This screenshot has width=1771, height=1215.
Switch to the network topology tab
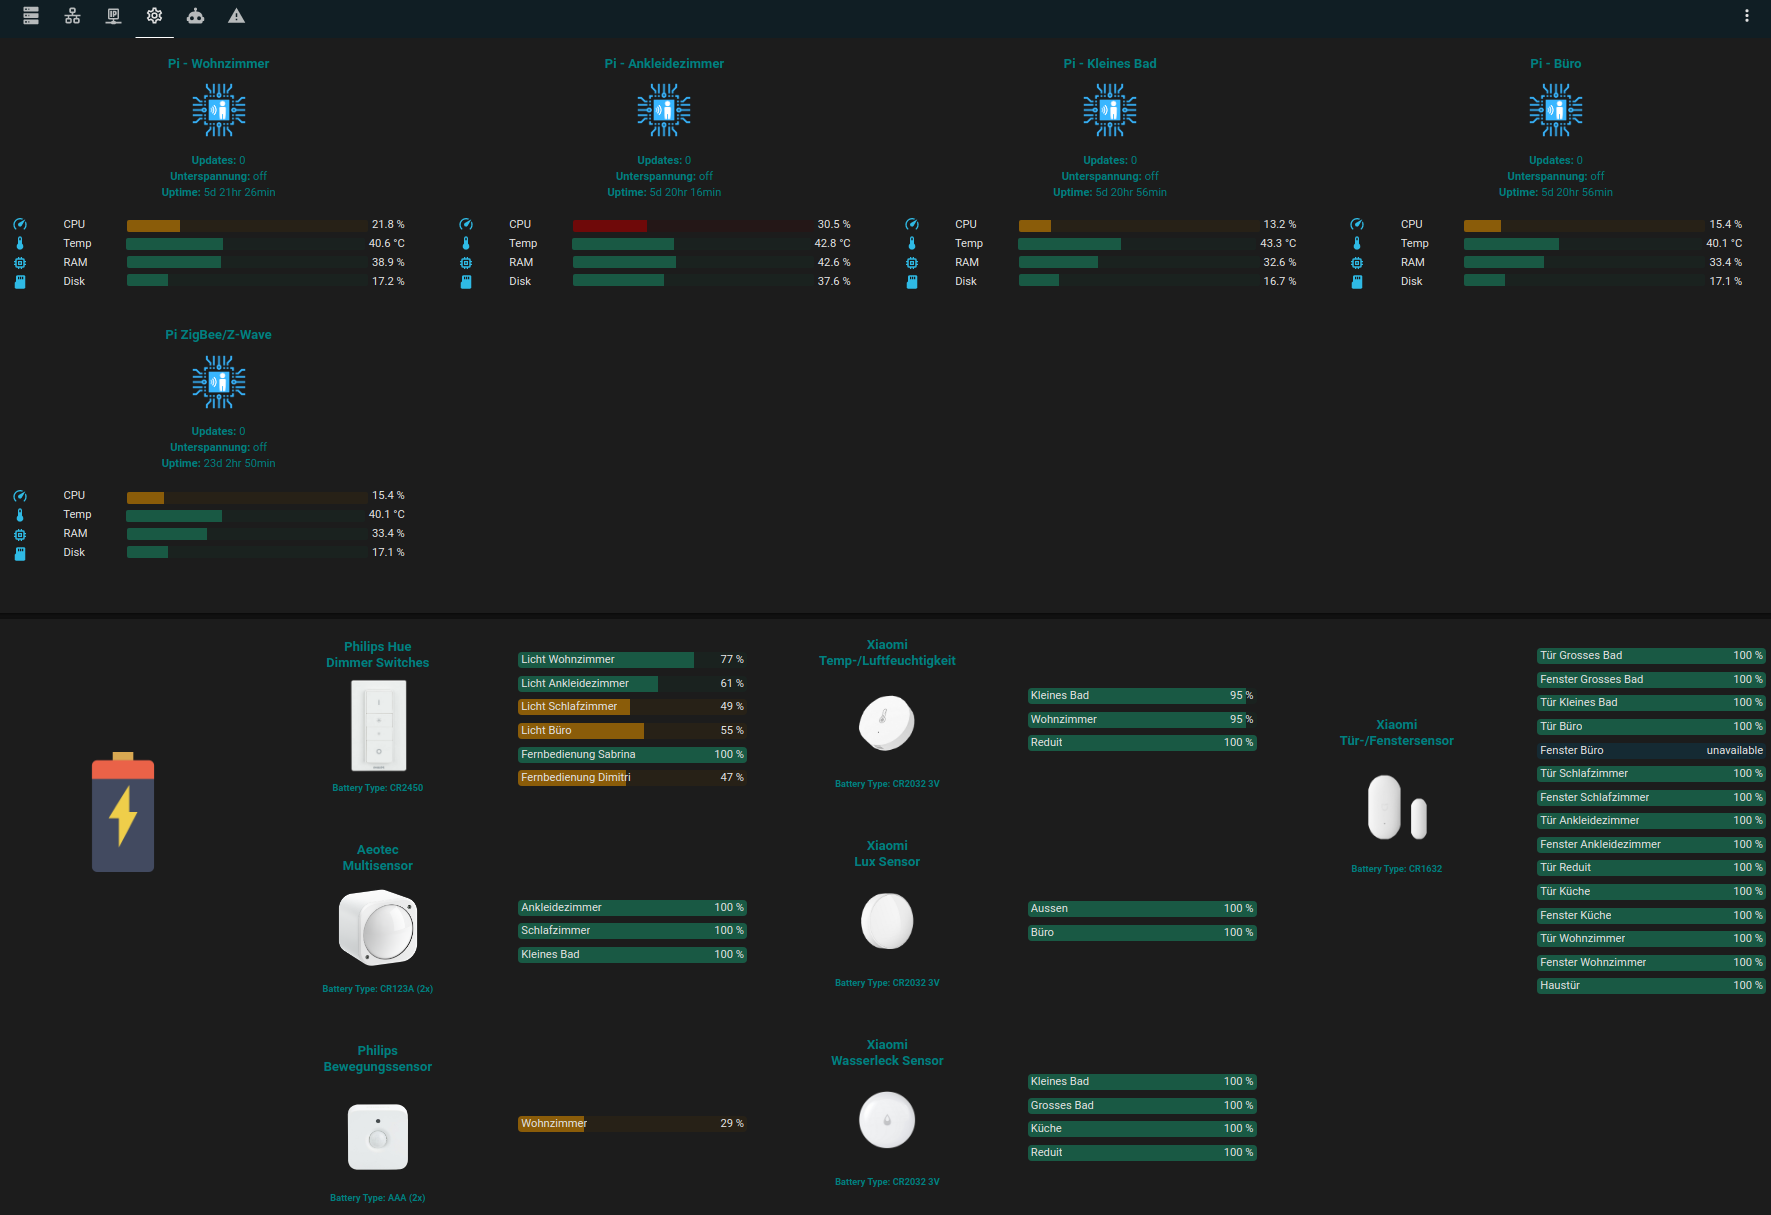coord(72,16)
